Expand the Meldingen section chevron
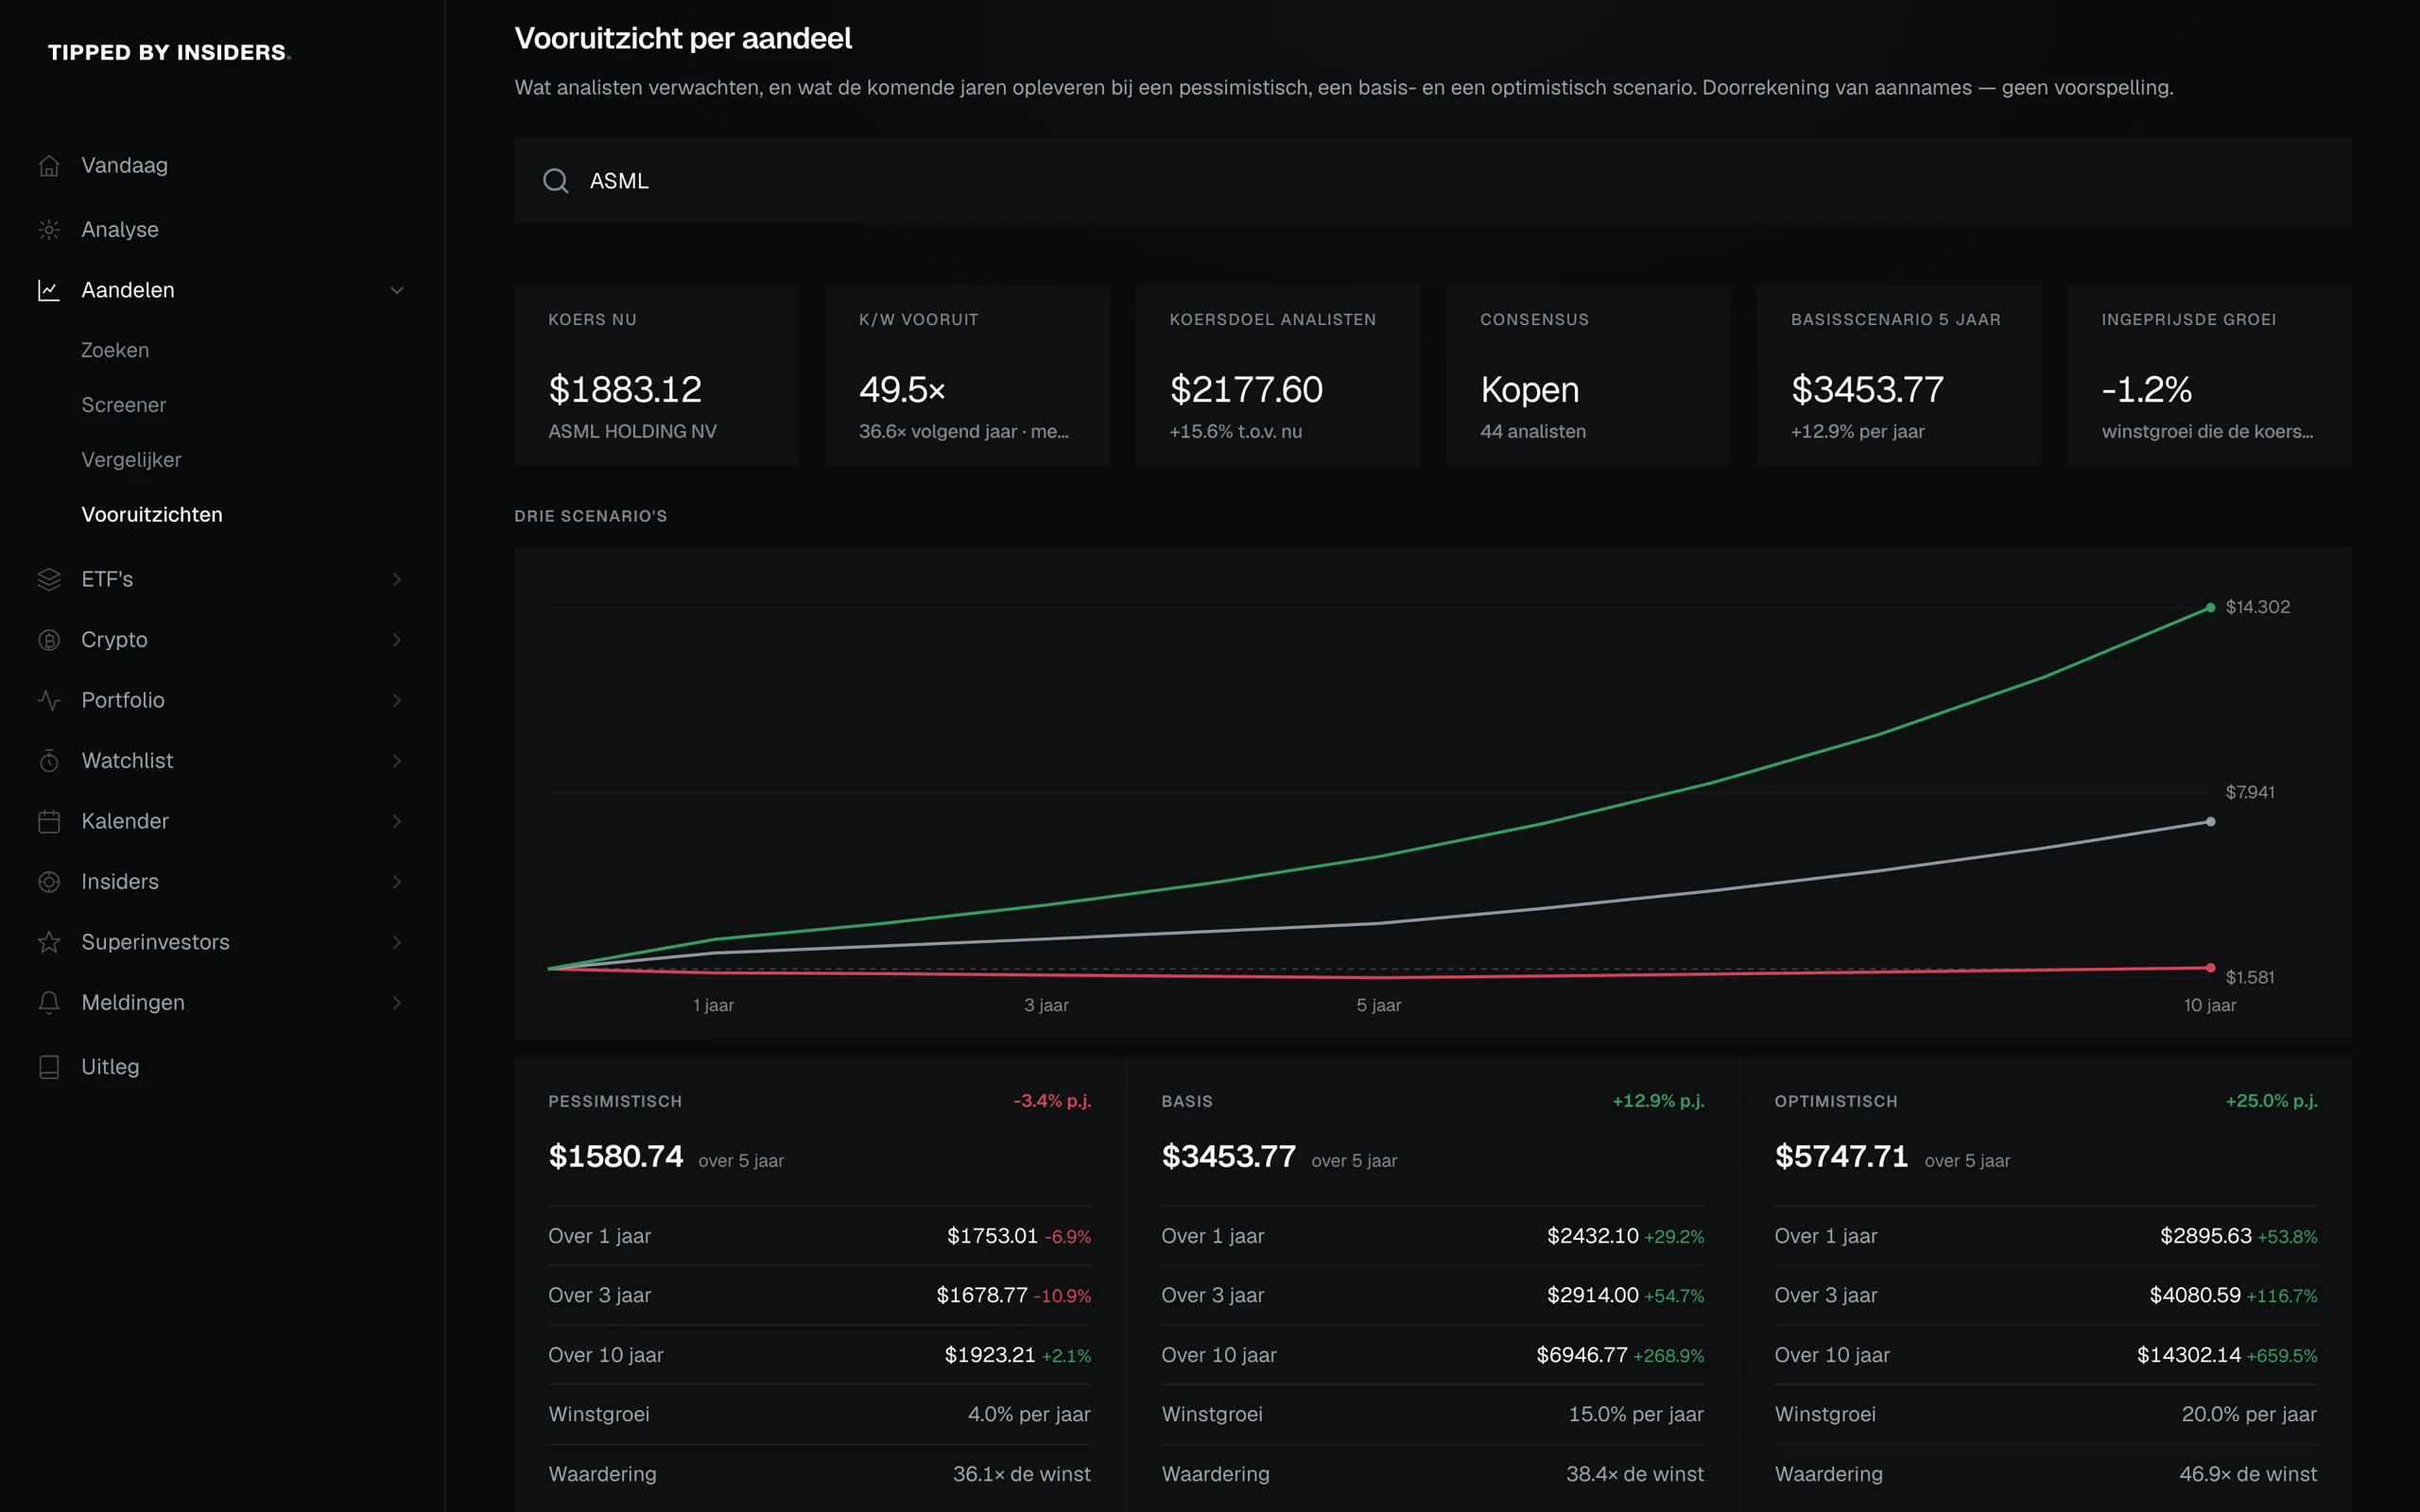 (x=397, y=1003)
